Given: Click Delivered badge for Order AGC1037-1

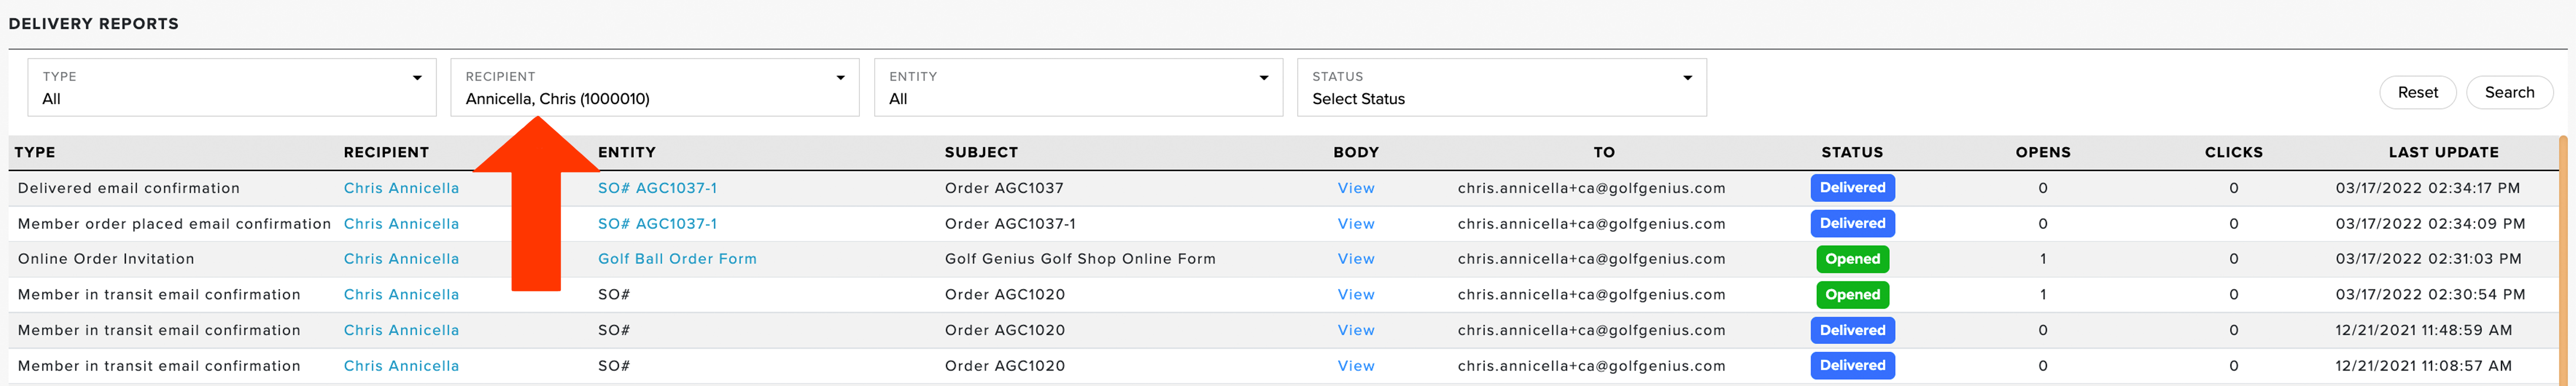Looking at the screenshot, I should click(1852, 224).
